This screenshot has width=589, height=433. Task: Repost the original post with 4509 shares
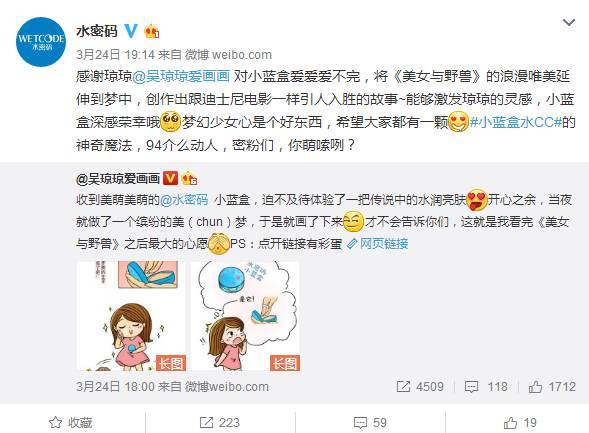click(x=420, y=386)
